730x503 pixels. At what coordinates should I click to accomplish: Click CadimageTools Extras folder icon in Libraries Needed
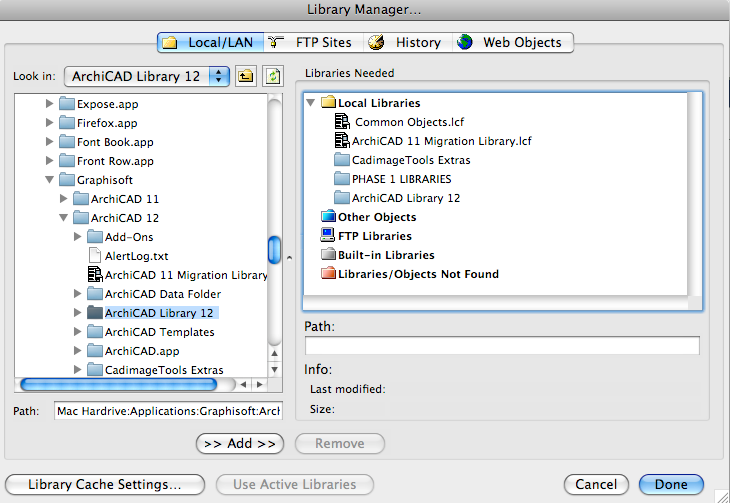[x=342, y=160]
